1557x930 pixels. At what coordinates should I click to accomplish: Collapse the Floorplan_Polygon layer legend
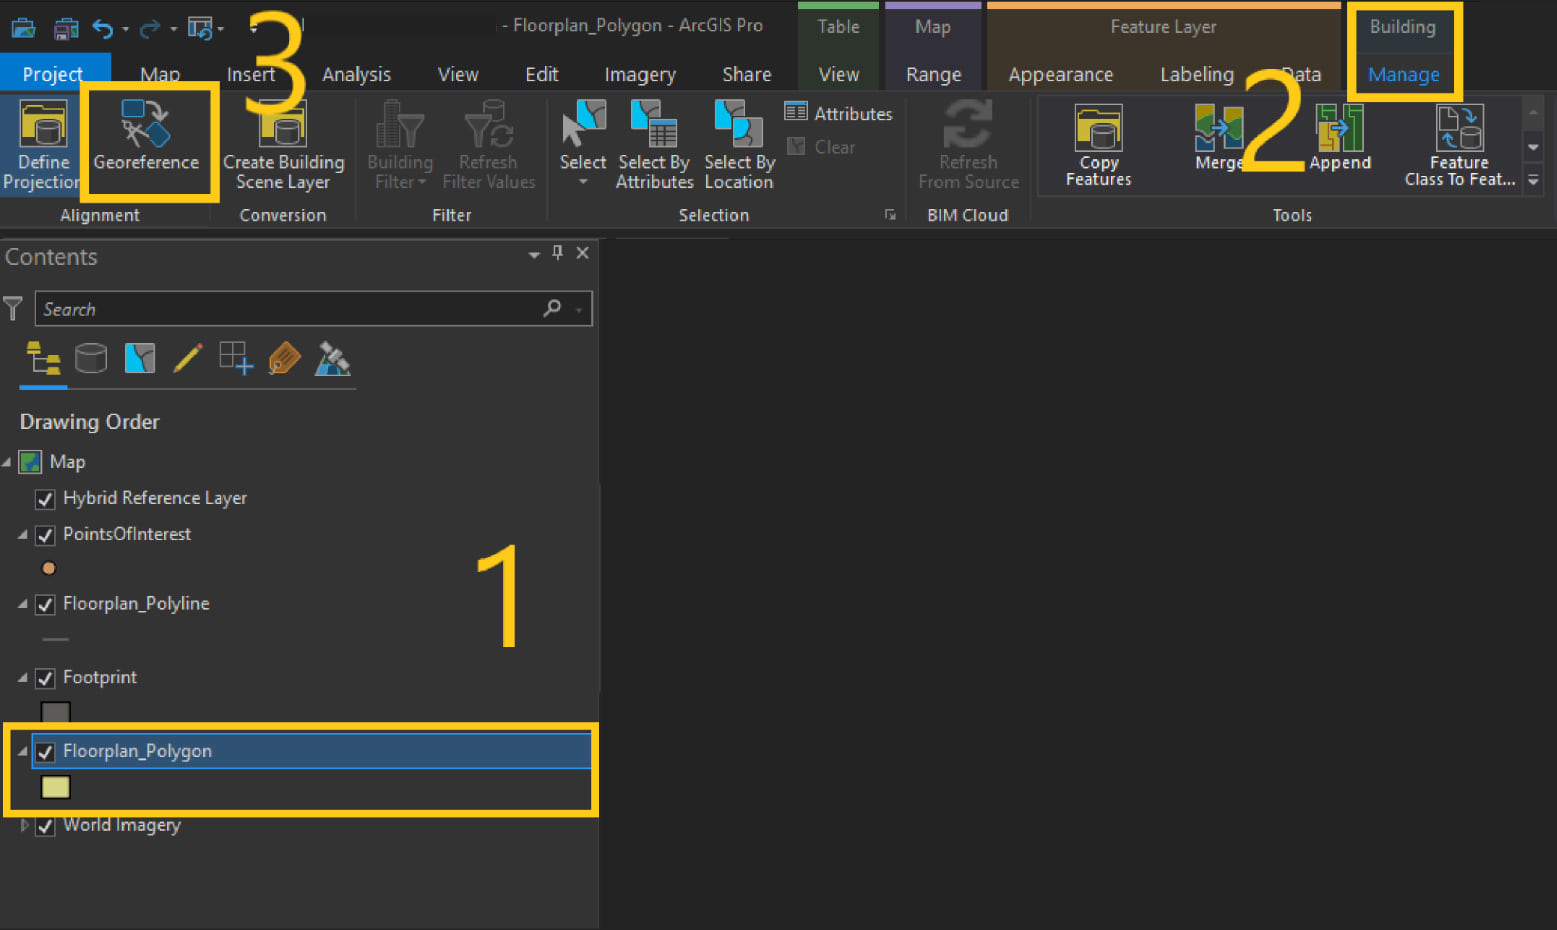pyautogui.click(x=23, y=751)
